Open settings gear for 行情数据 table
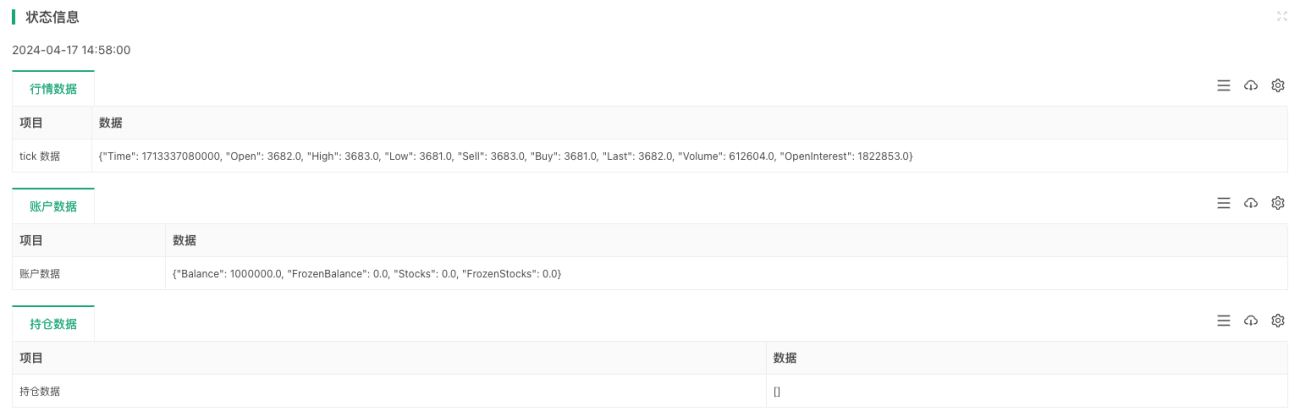 click(x=1277, y=86)
